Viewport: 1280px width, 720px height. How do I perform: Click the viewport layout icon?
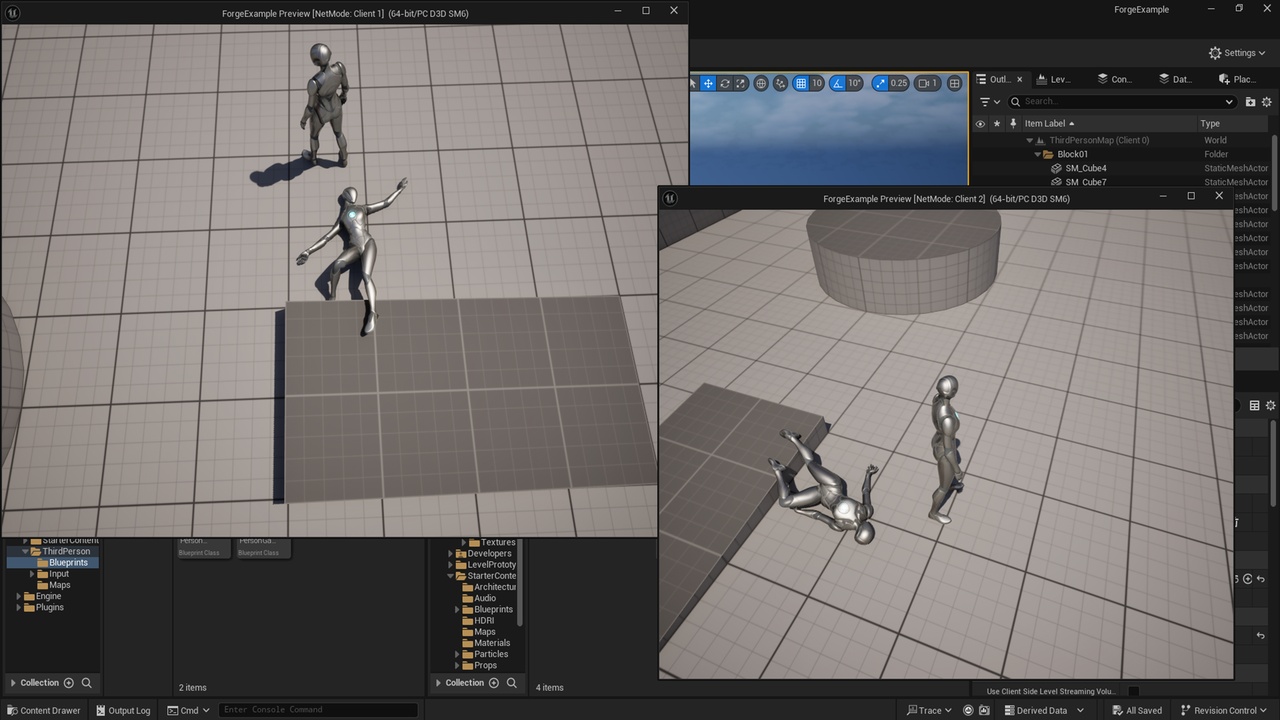click(954, 83)
